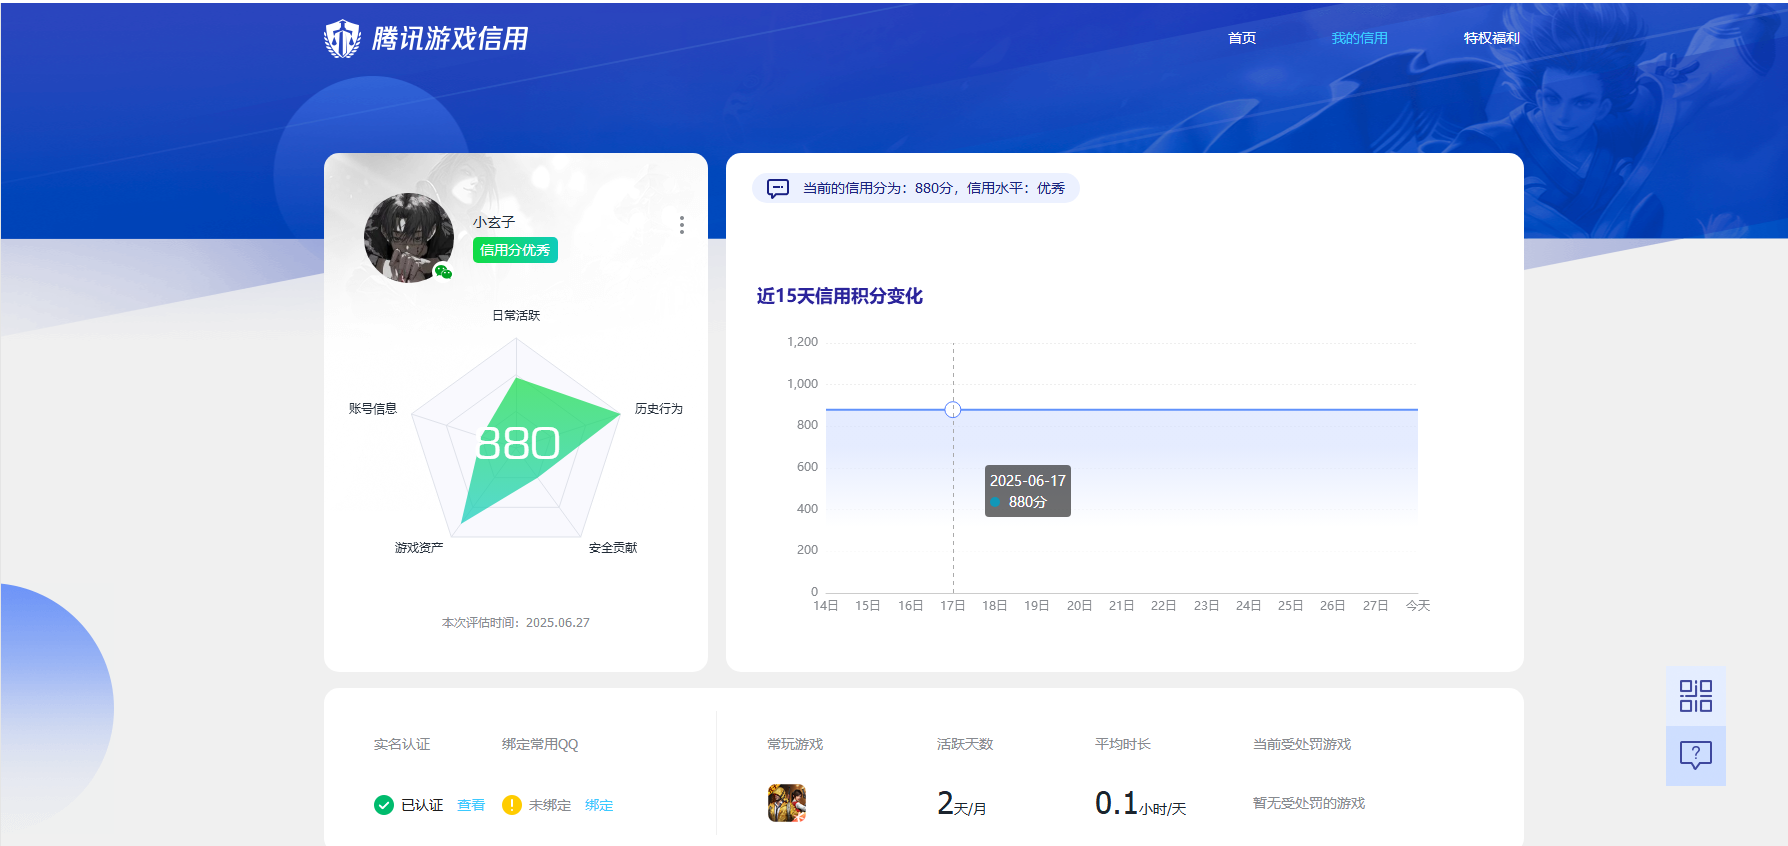Click the 14日 label on the chart axis
Viewport: 1788px width, 846px height.
tap(826, 605)
